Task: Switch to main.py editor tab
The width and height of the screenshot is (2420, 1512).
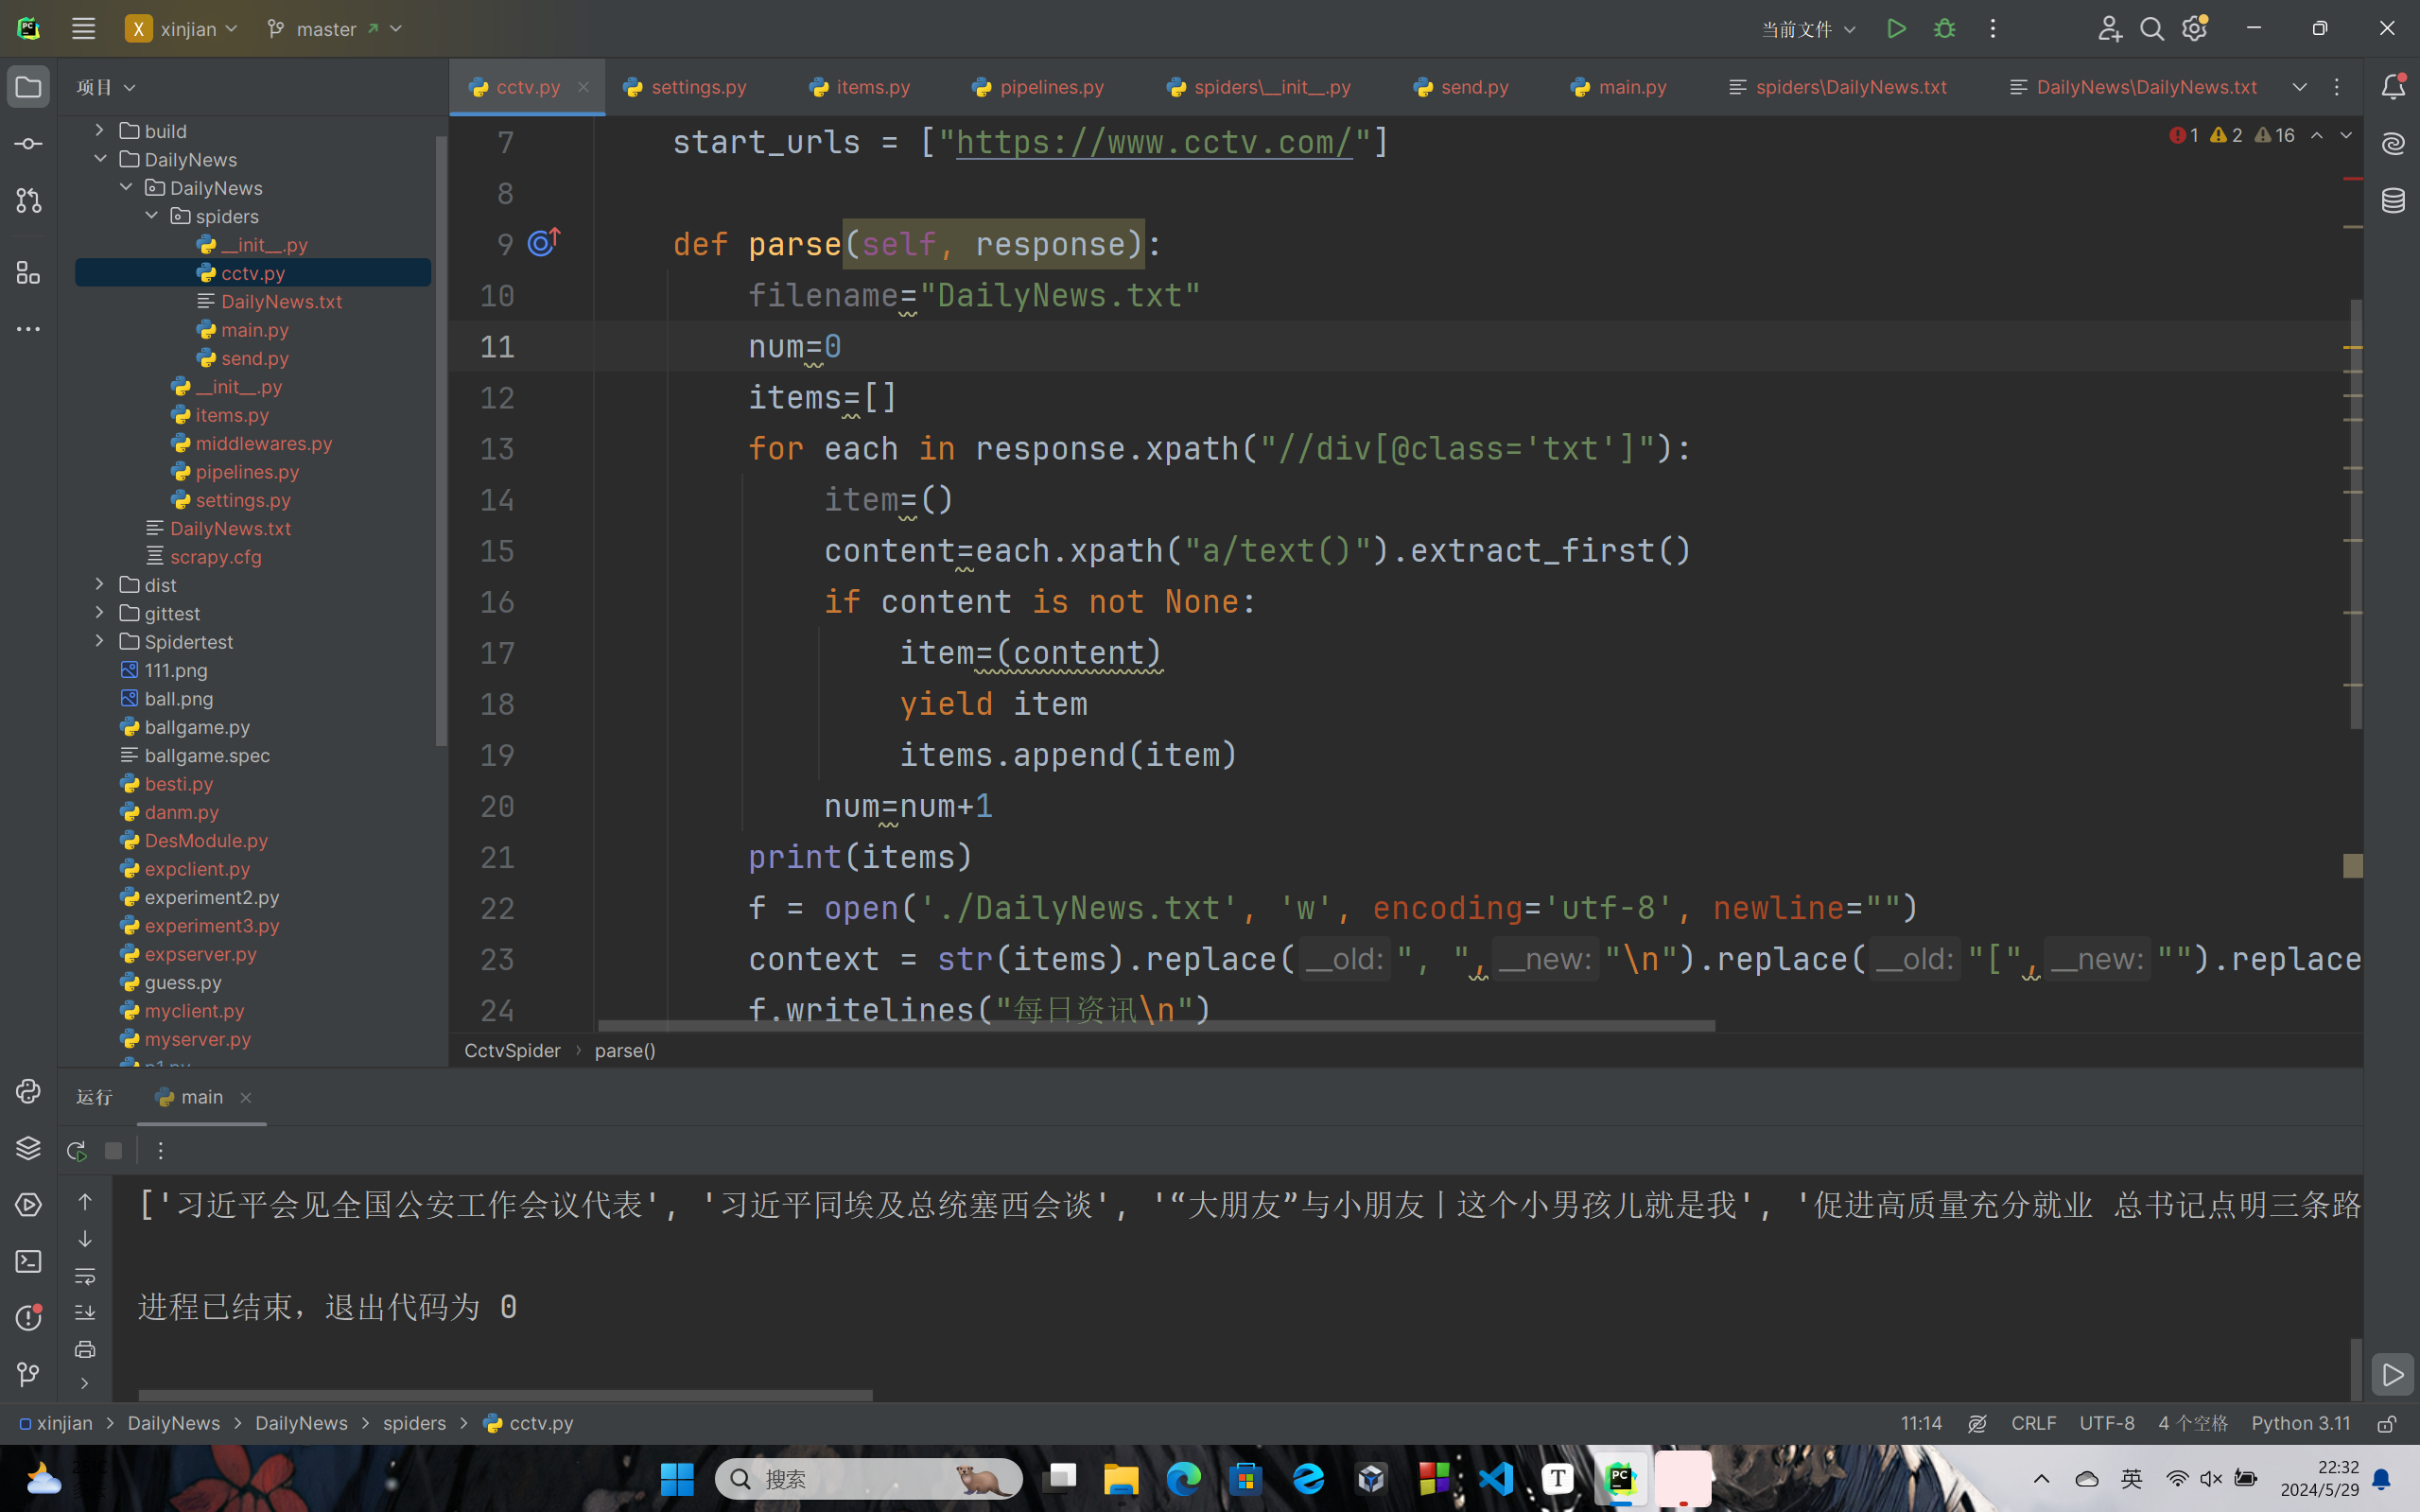Action: [1619, 87]
